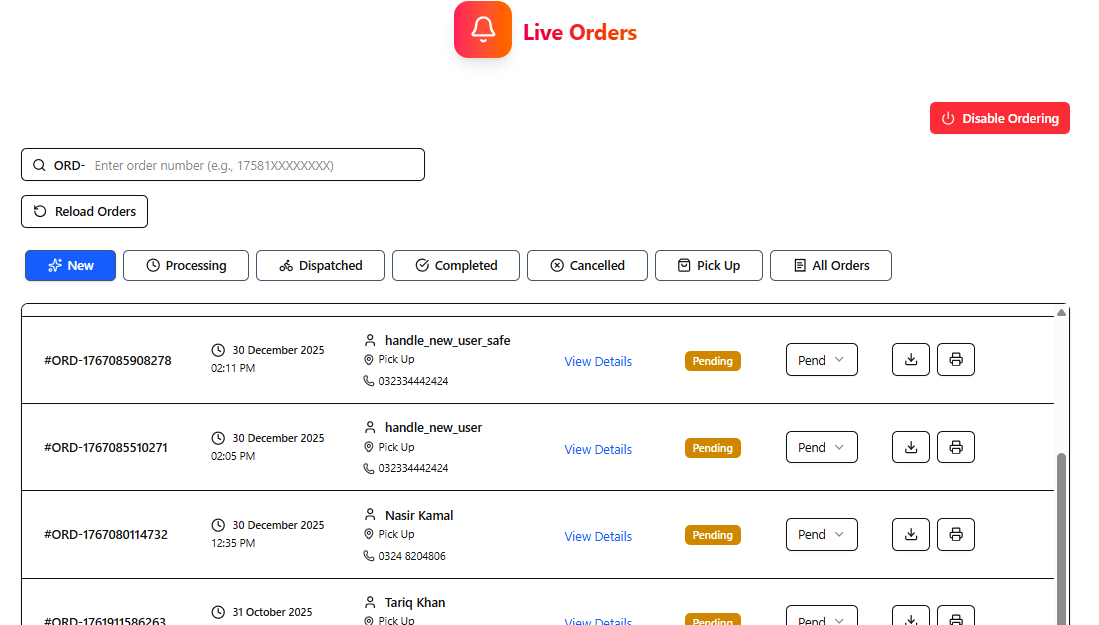1099x625 pixels.
Task: Select the New orders tab
Action: (x=70, y=266)
